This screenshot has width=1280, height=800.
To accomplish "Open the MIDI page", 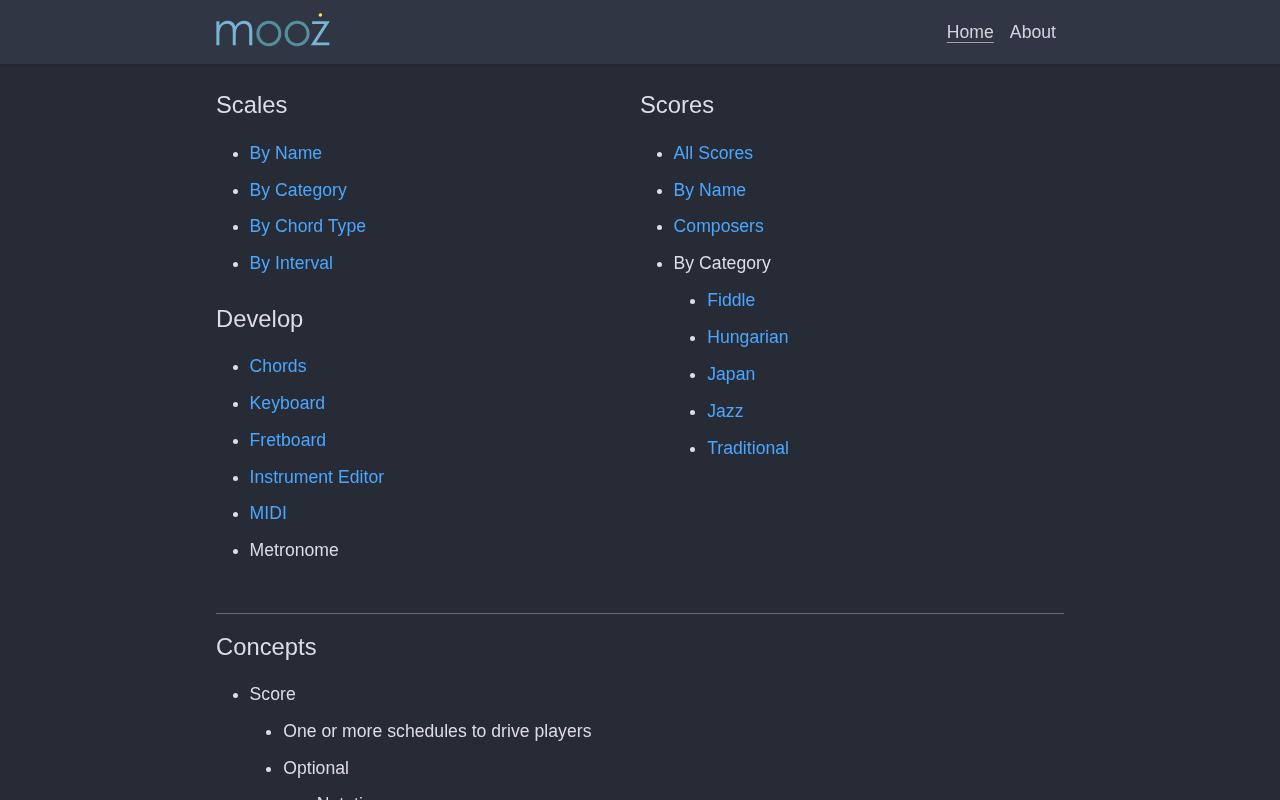I will click(x=268, y=513).
